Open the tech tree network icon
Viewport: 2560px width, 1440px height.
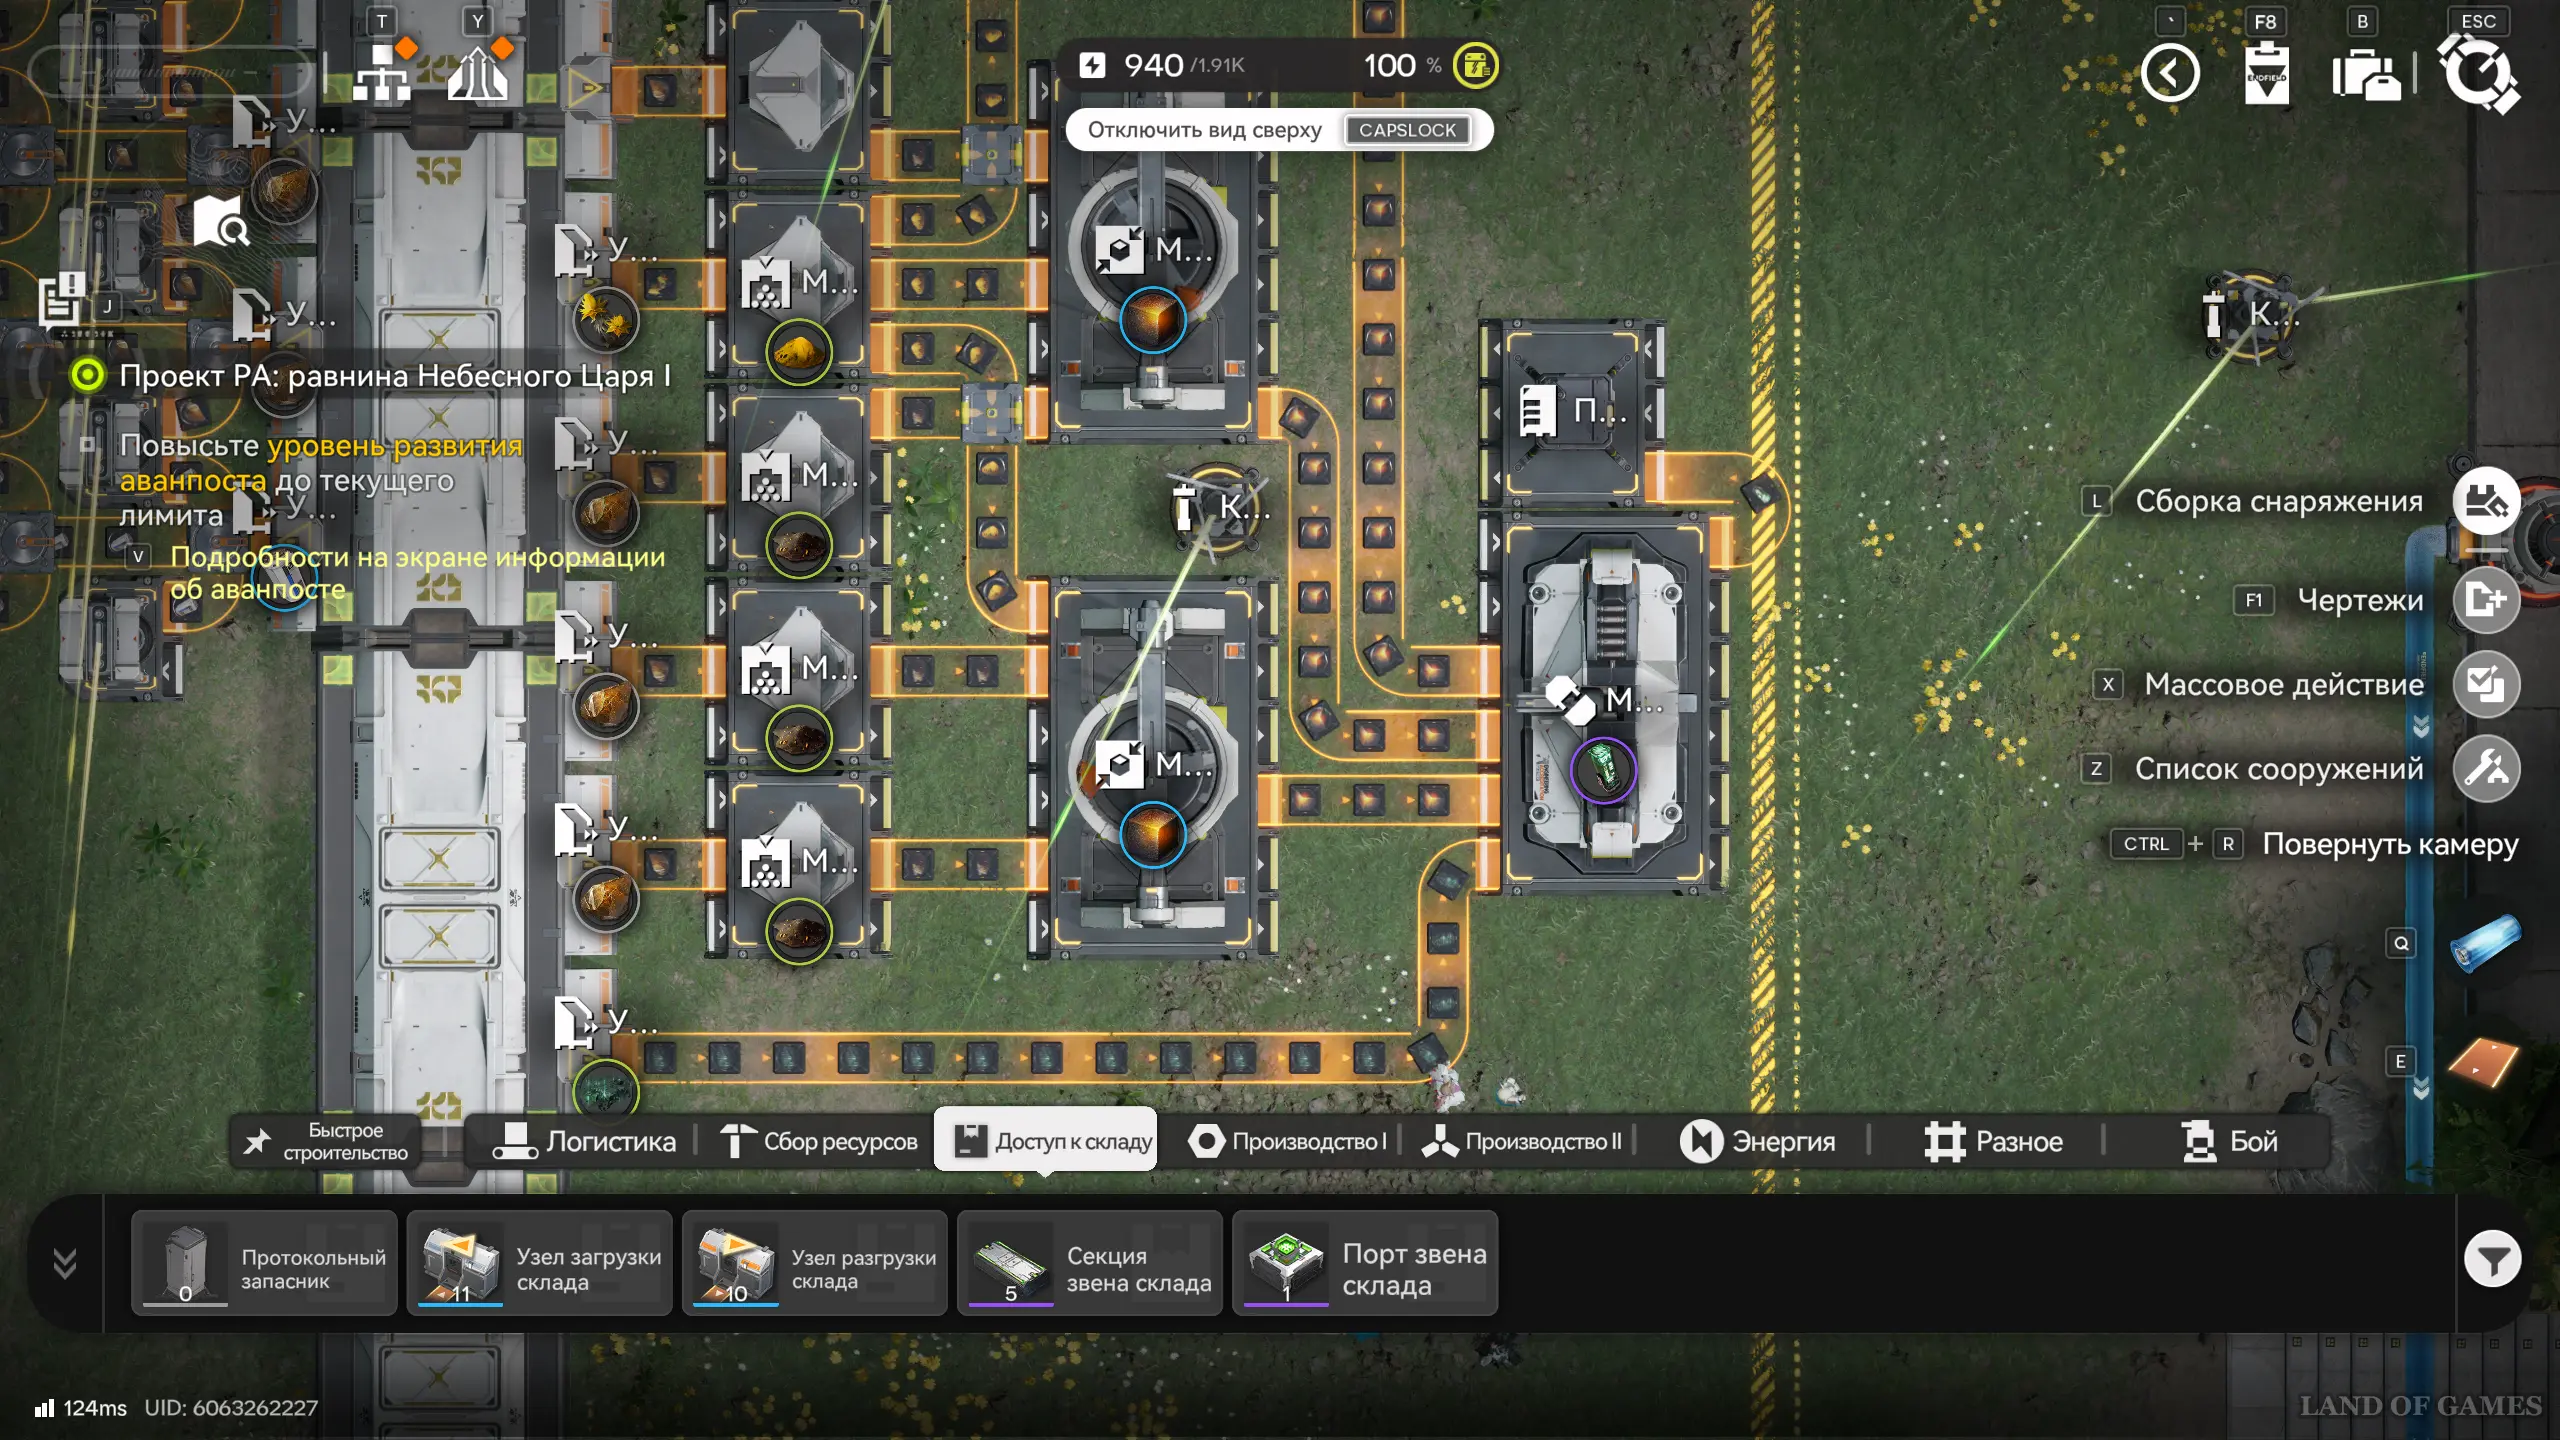[381, 72]
